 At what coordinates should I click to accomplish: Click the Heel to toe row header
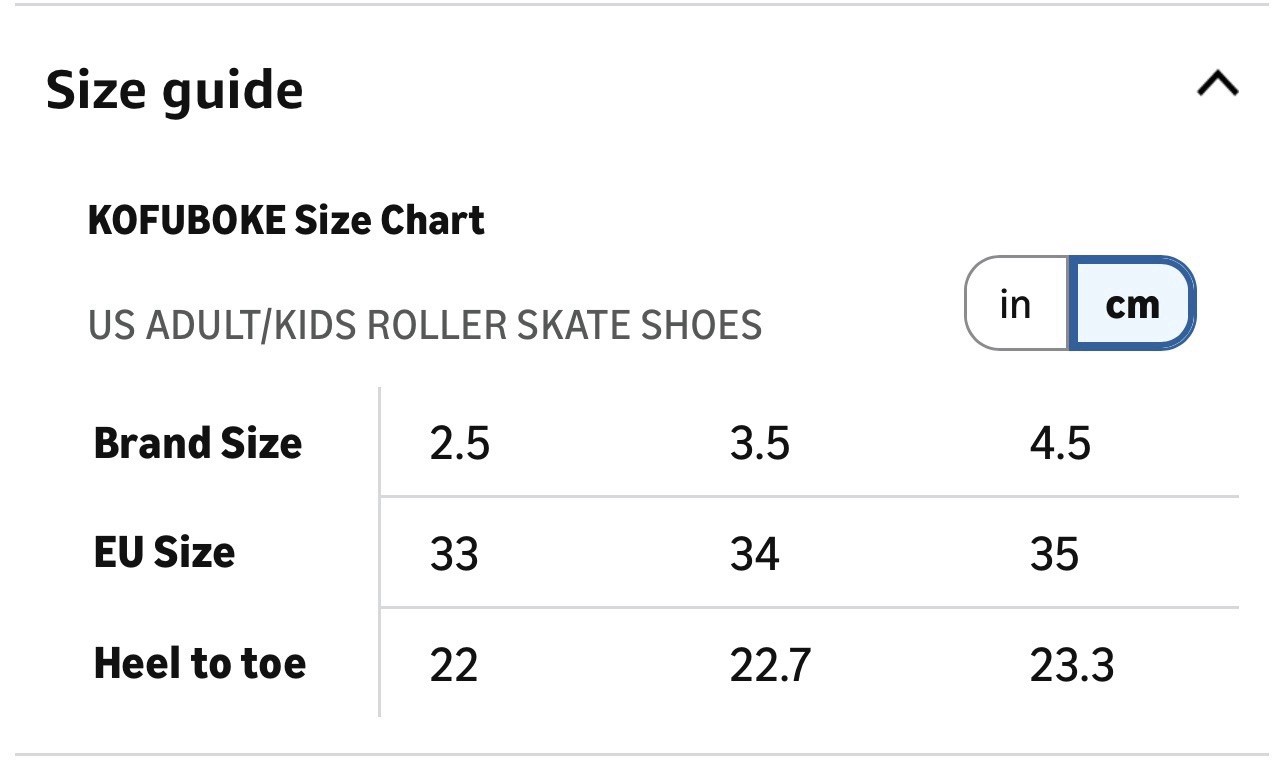199,663
